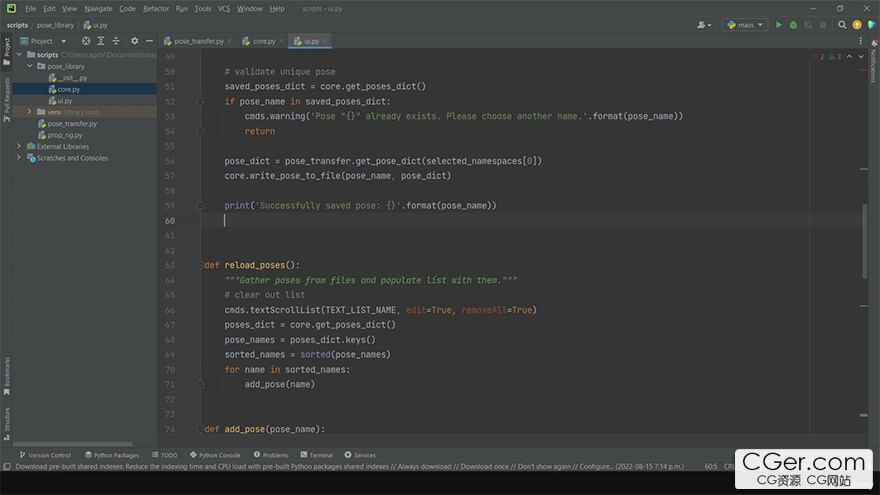Viewport: 880px width, 495px height.
Task: Expand Scratches and Consoles node
Action: (x=19, y=158)
